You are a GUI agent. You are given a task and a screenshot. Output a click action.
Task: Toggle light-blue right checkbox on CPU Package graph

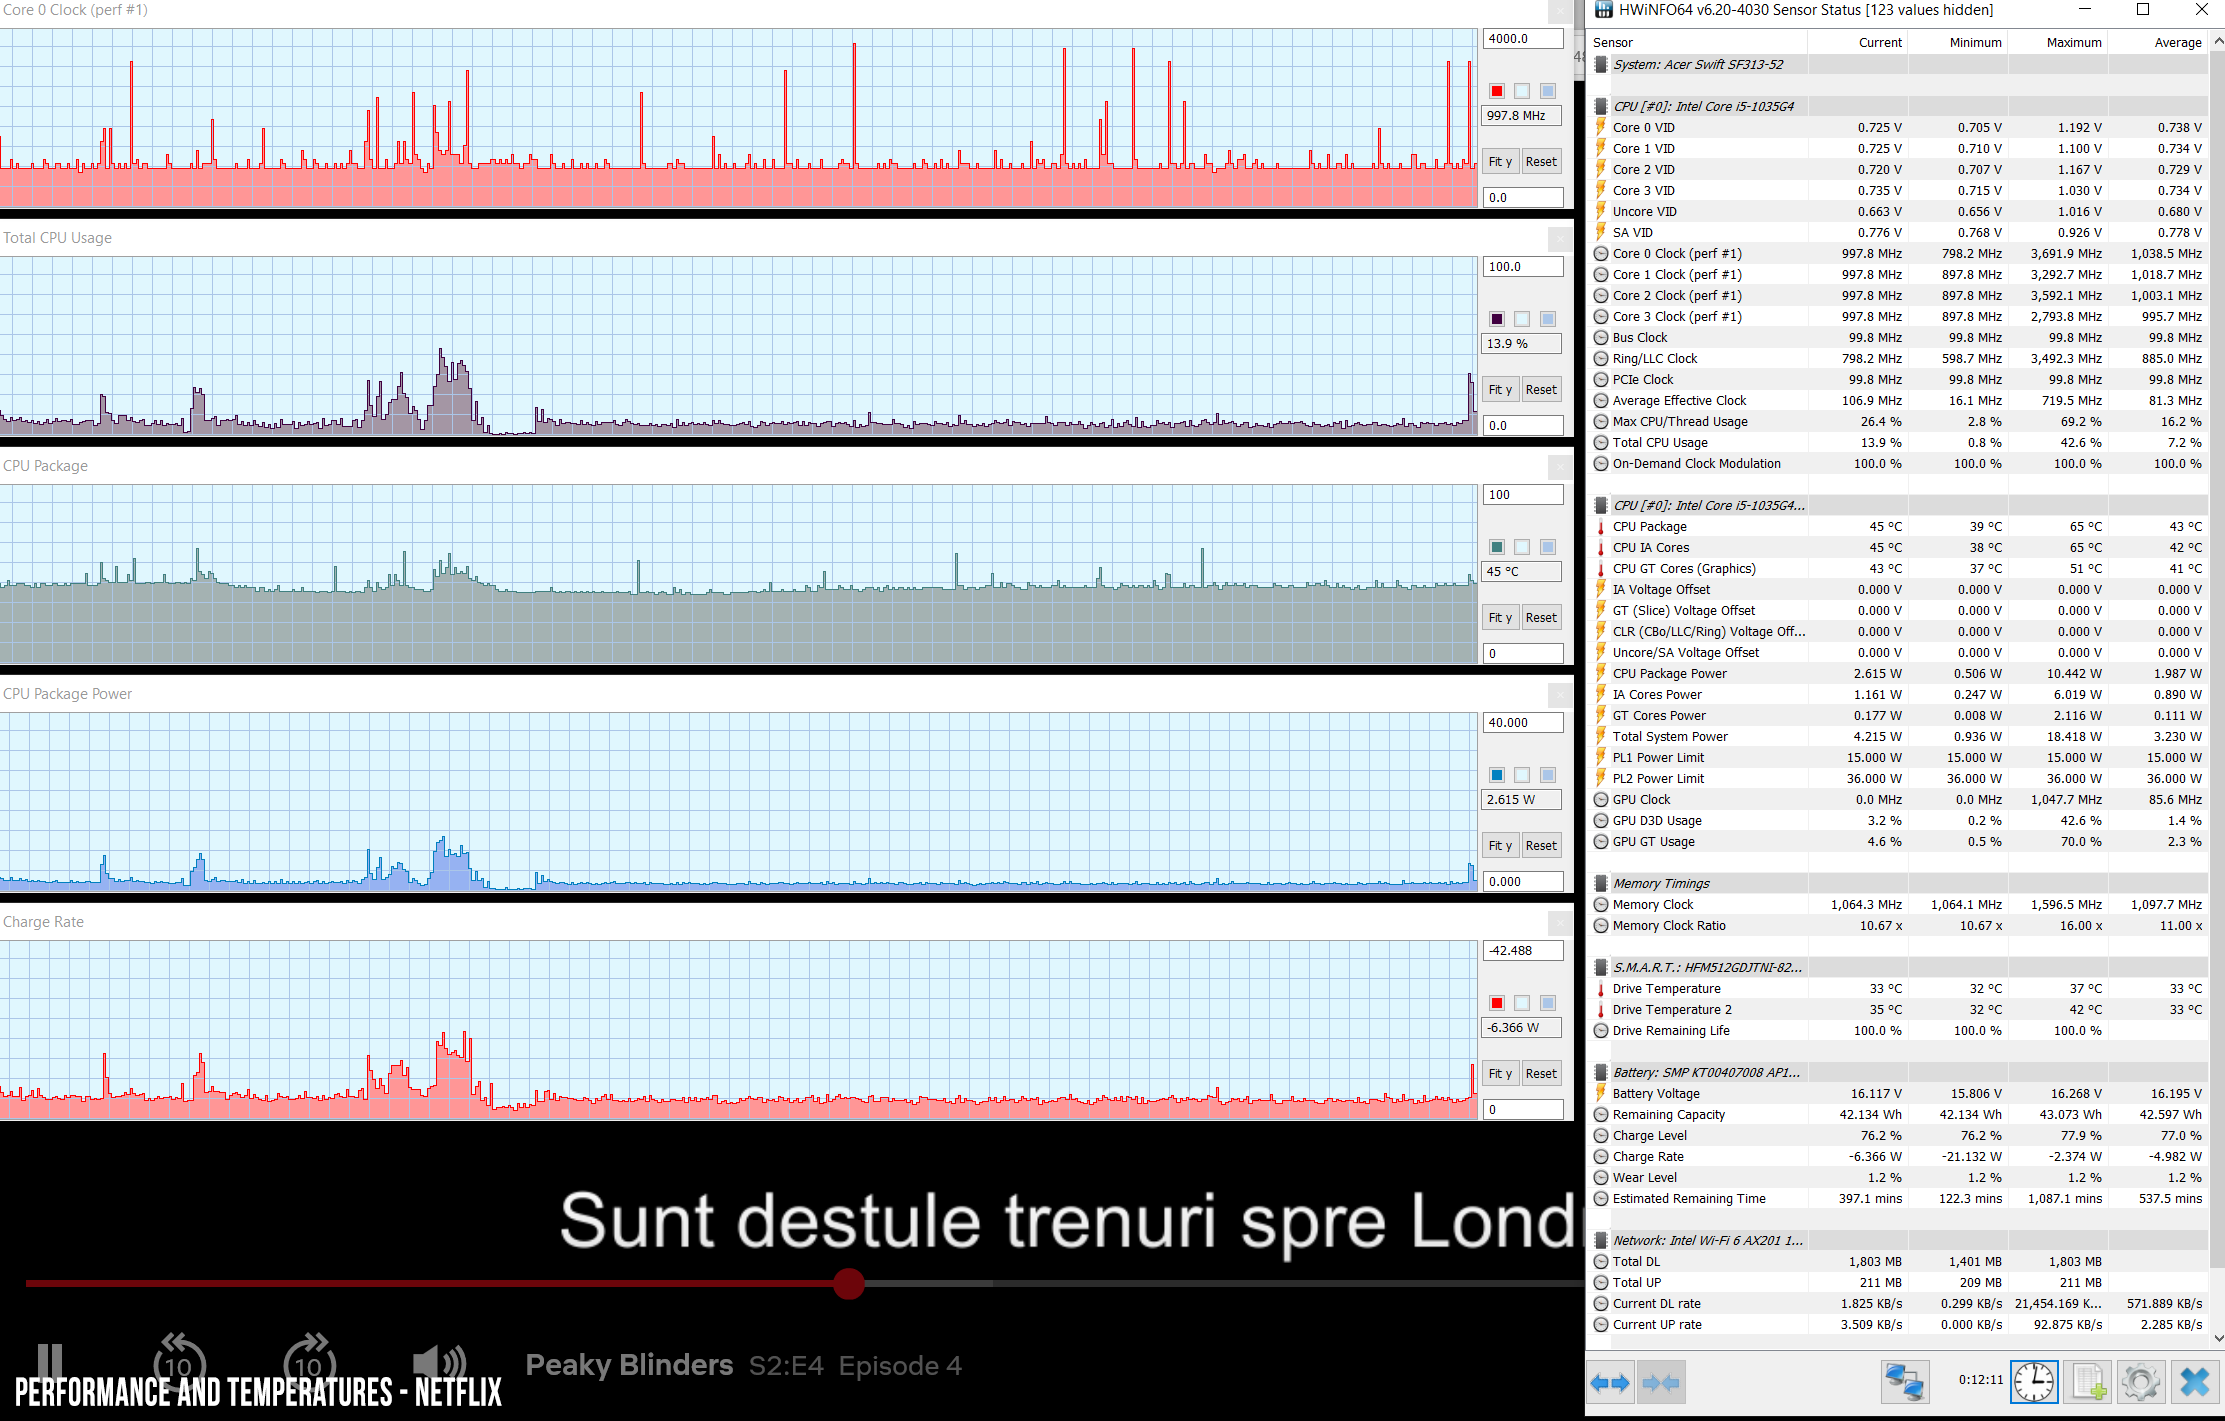click(x=1548, y=547)
